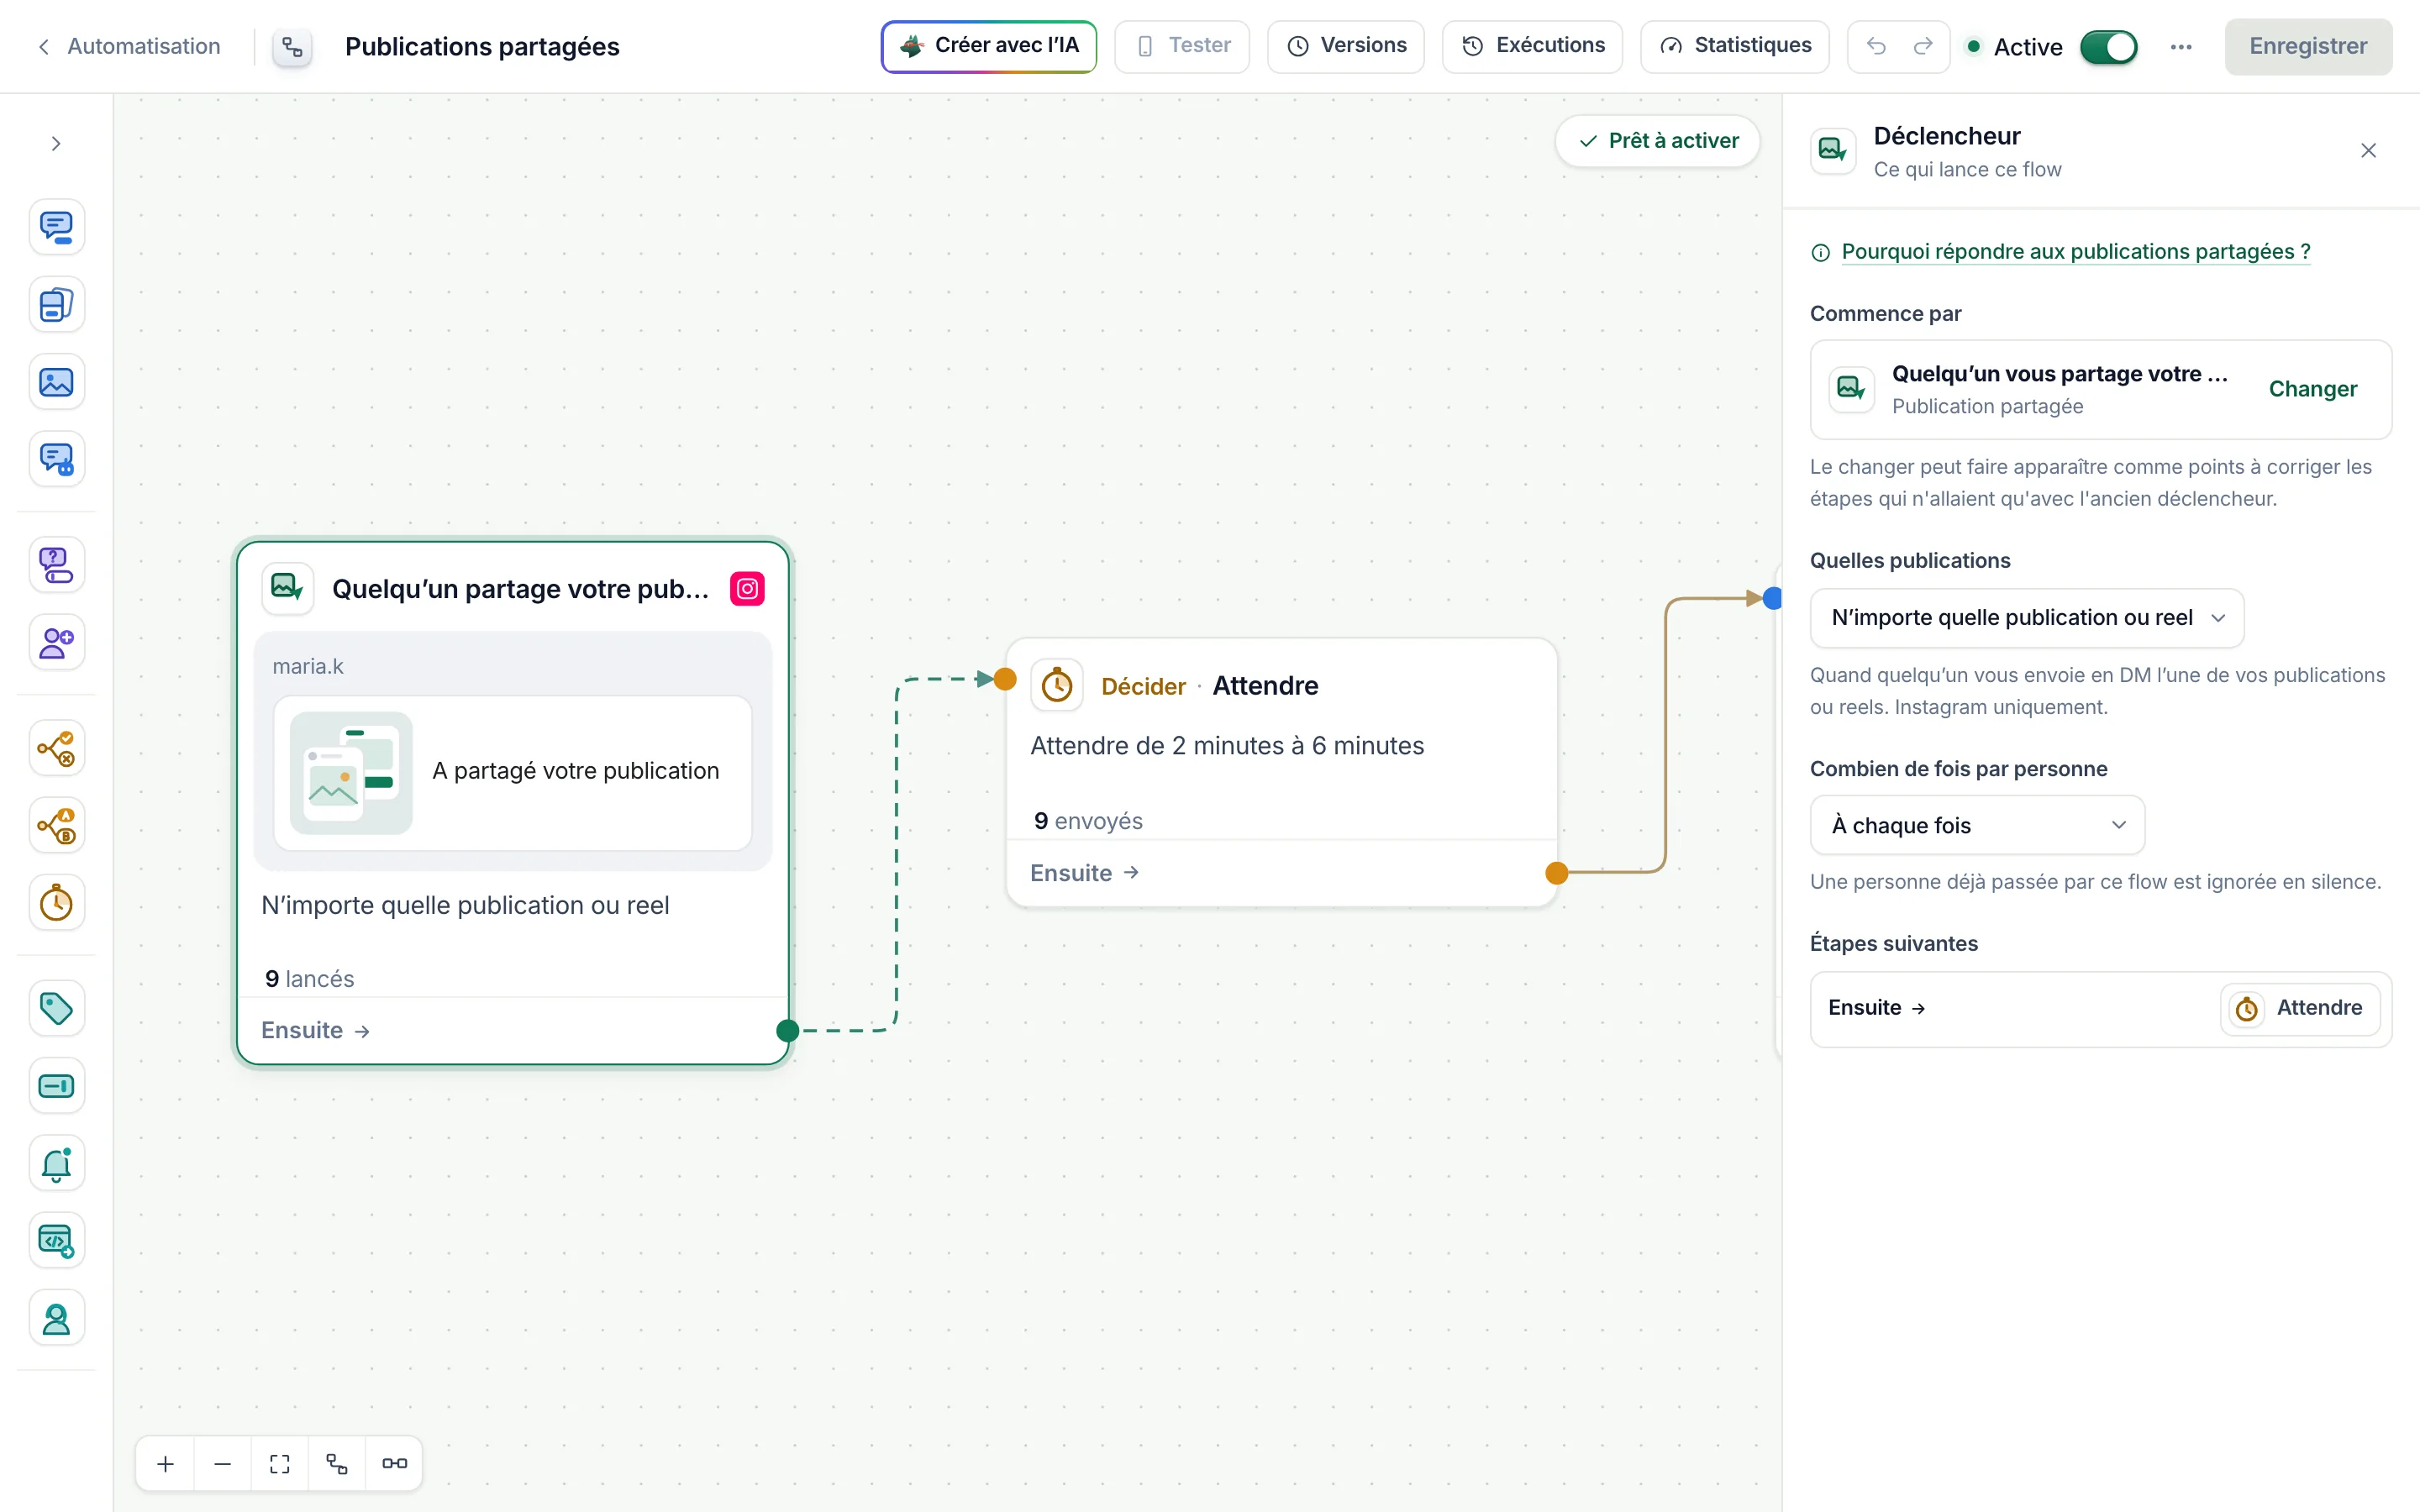2420x1512 pixels.
Task: Open the Exécutions tab
Action: coord(1532,46)
